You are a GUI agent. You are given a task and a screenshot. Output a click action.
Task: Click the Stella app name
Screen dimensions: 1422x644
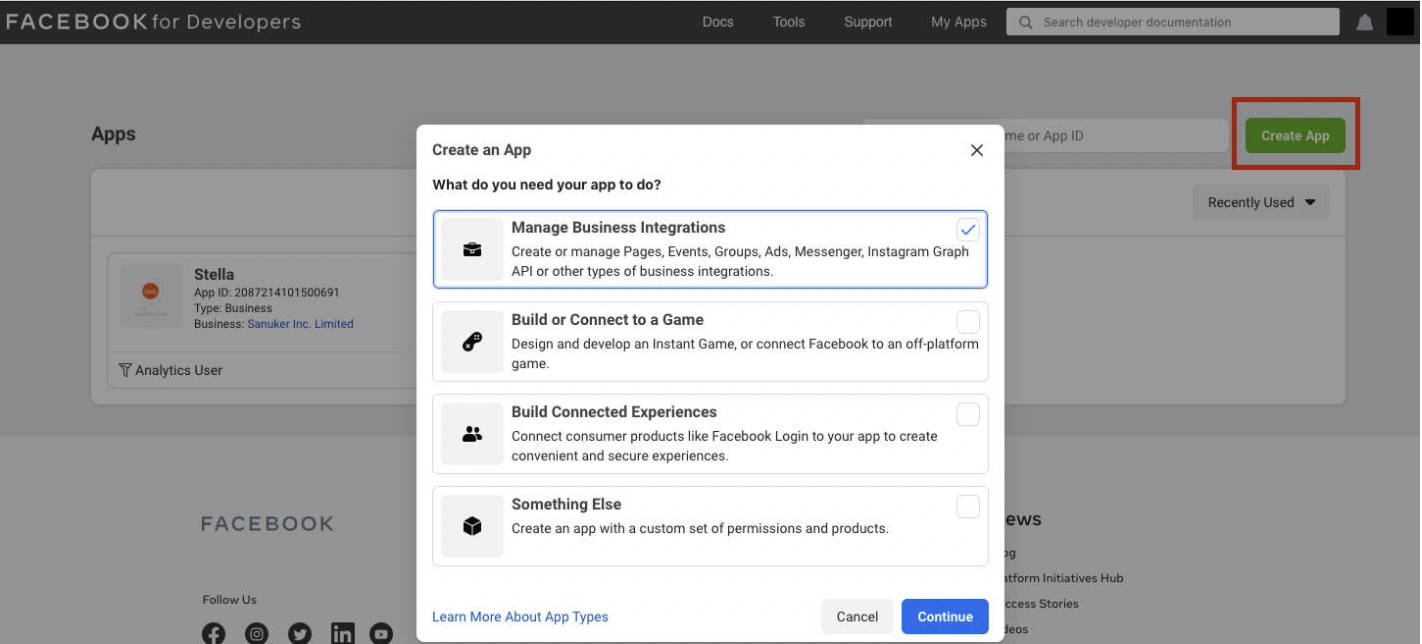click(214, 274)
